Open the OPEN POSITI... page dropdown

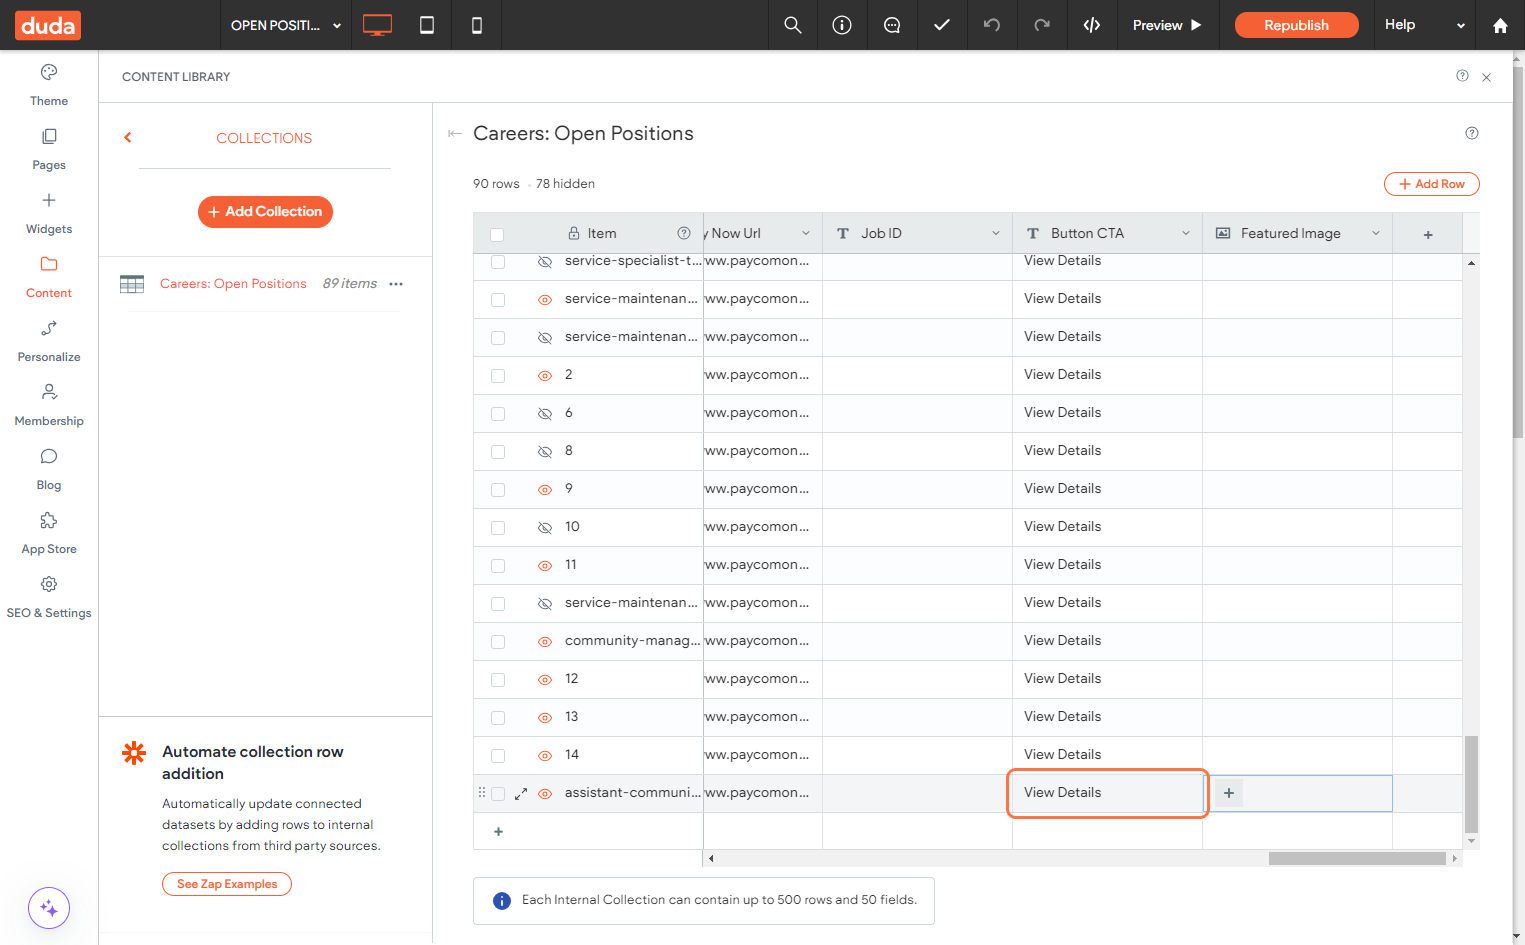click(x=286, y=25)
